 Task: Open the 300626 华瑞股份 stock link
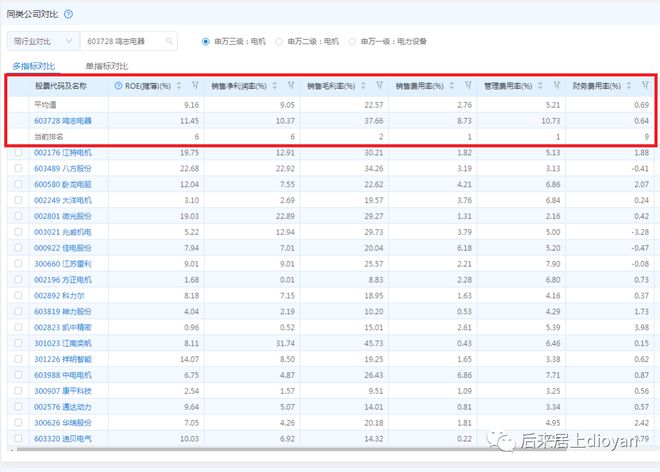point(63,423)
